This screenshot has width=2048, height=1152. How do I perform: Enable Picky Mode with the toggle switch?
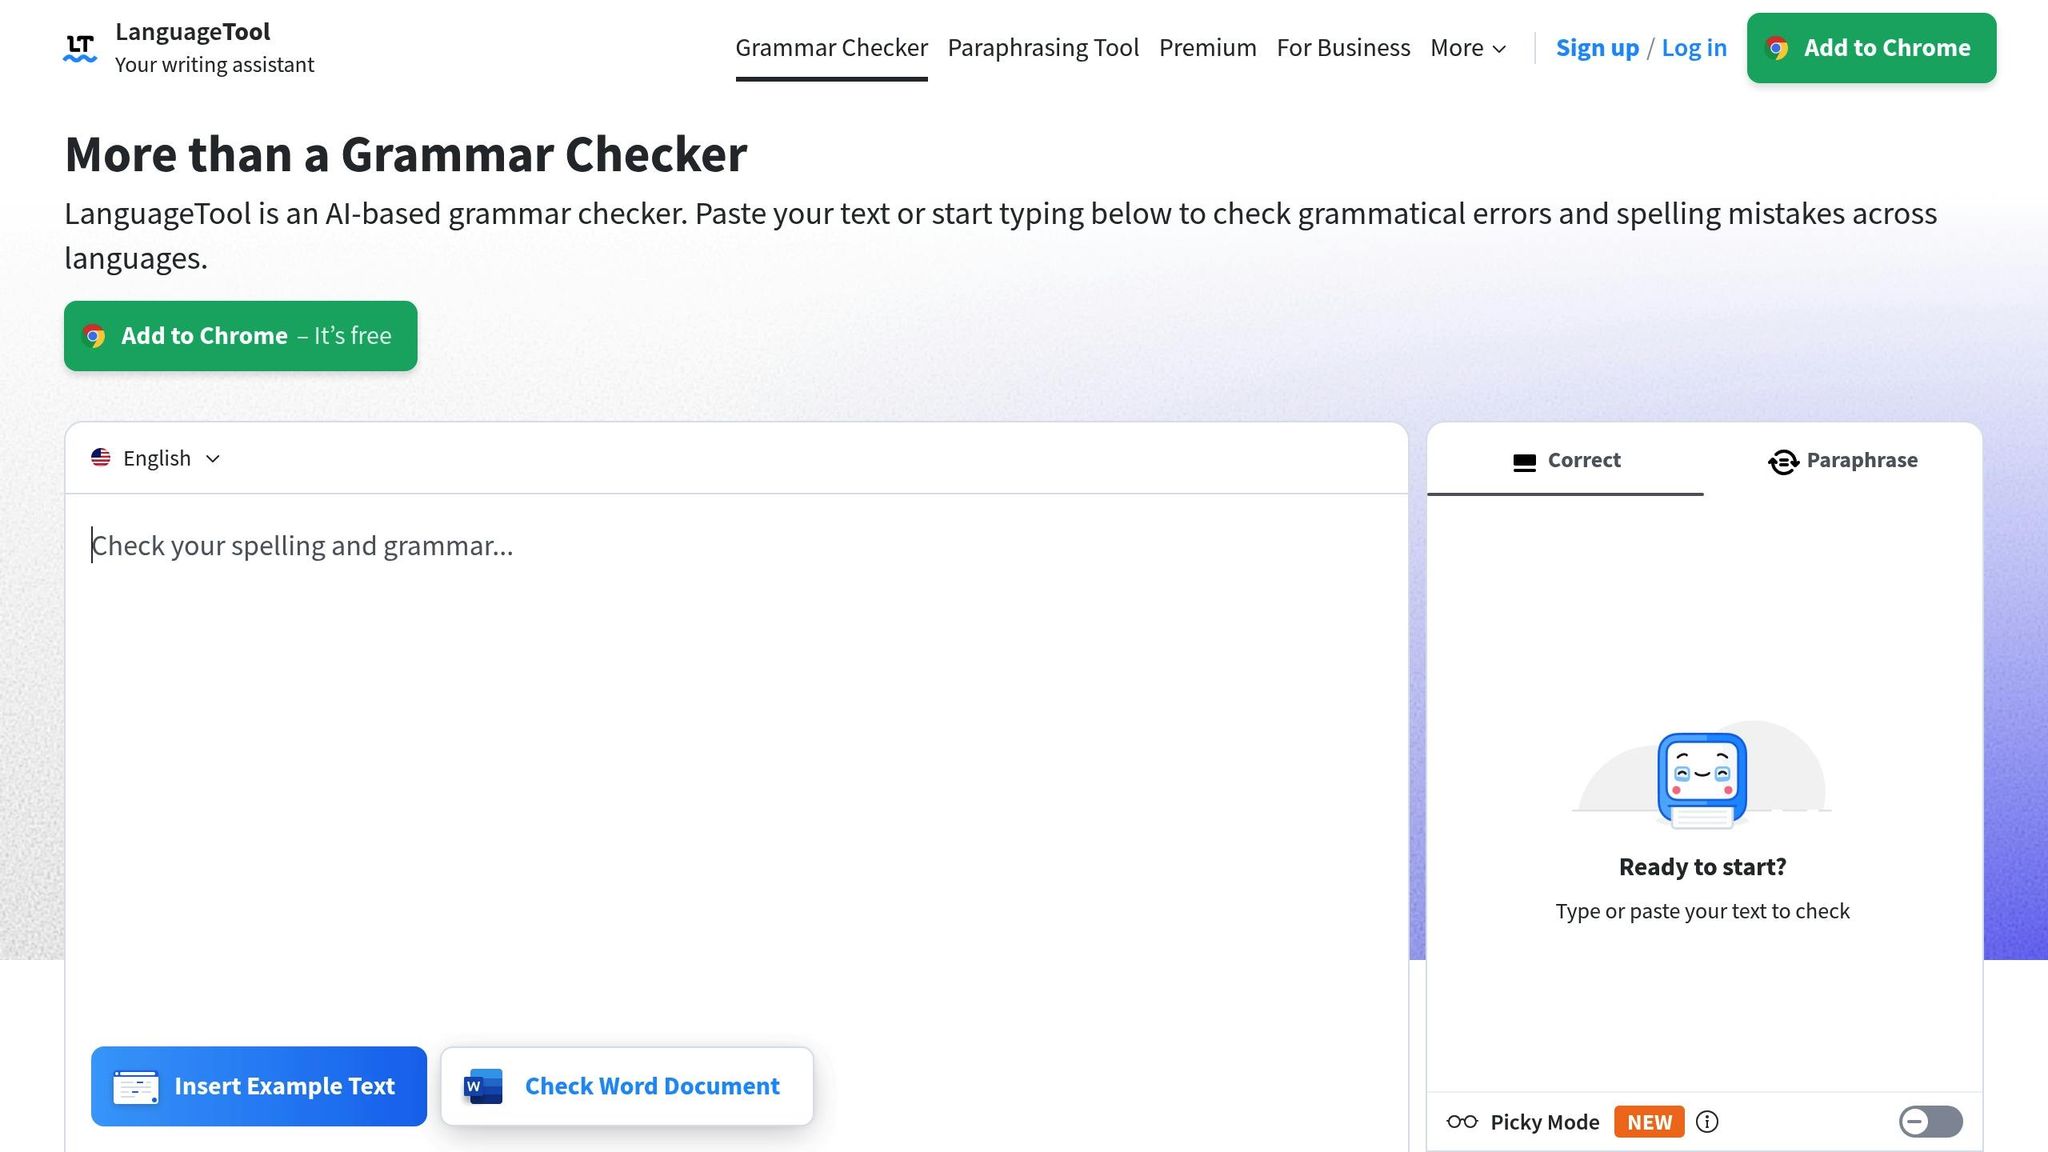click(x=1930, y=1121)
